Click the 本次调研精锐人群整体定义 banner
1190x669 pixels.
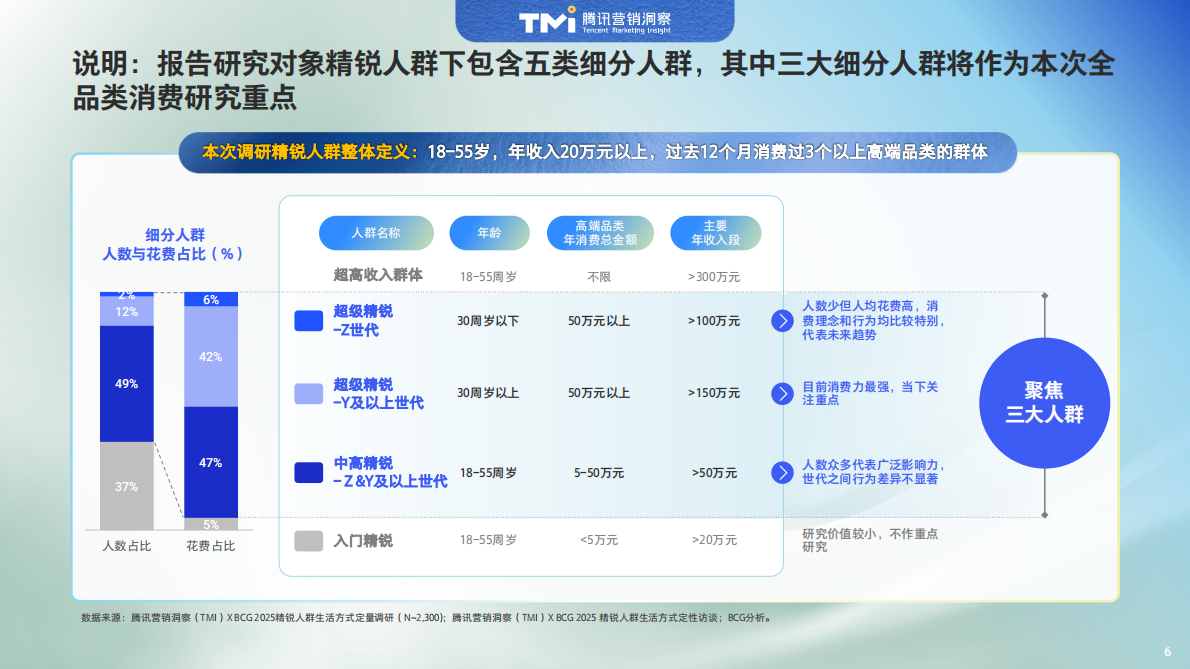(x=597, y=152)
